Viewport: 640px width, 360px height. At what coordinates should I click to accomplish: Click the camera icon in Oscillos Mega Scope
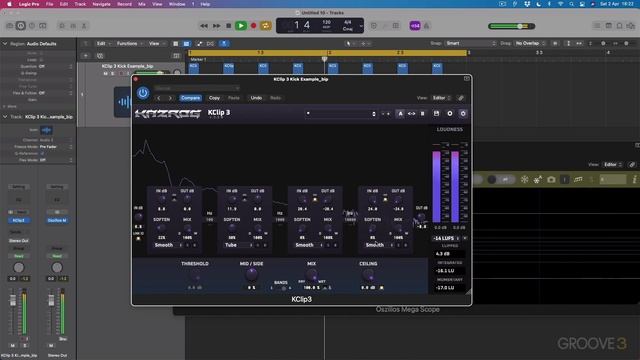click(x=551, y=180)
